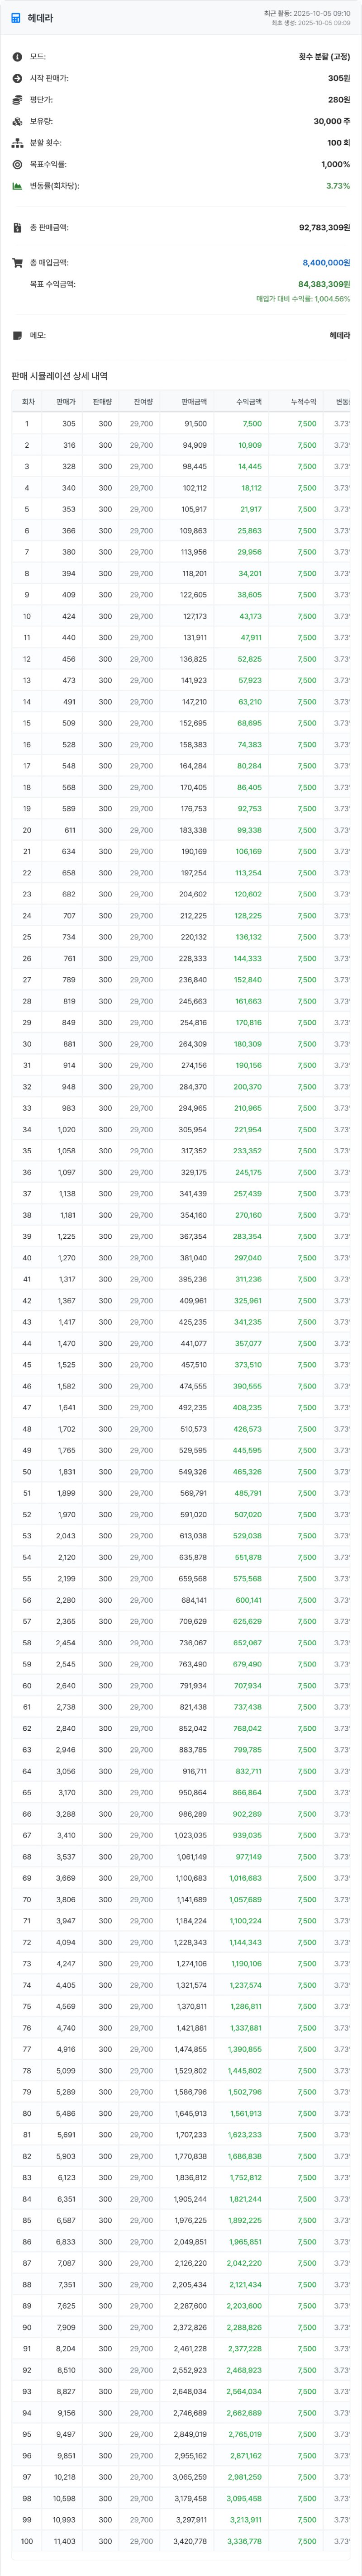This screenshot has width=362, height=2576.
Task: Click the 수익금액 column header
Action: (248, 402)
